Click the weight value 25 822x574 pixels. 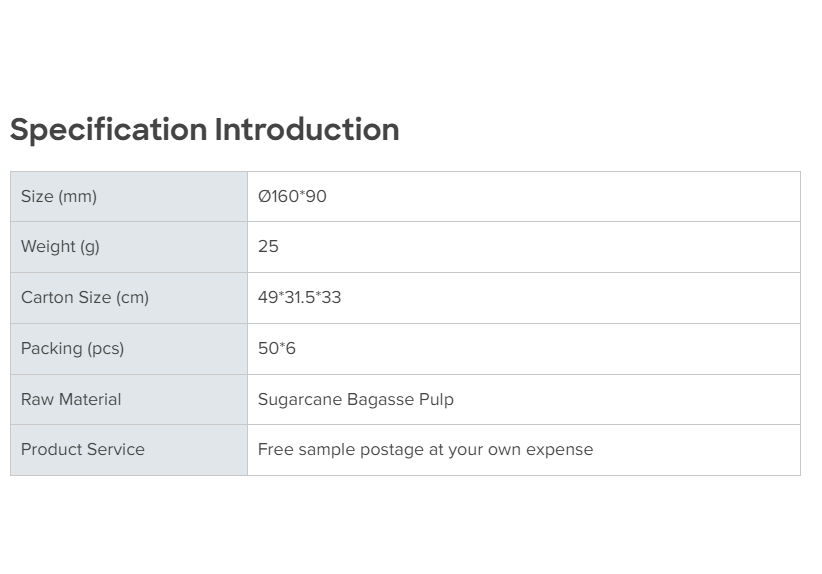(x=268, y=247)
